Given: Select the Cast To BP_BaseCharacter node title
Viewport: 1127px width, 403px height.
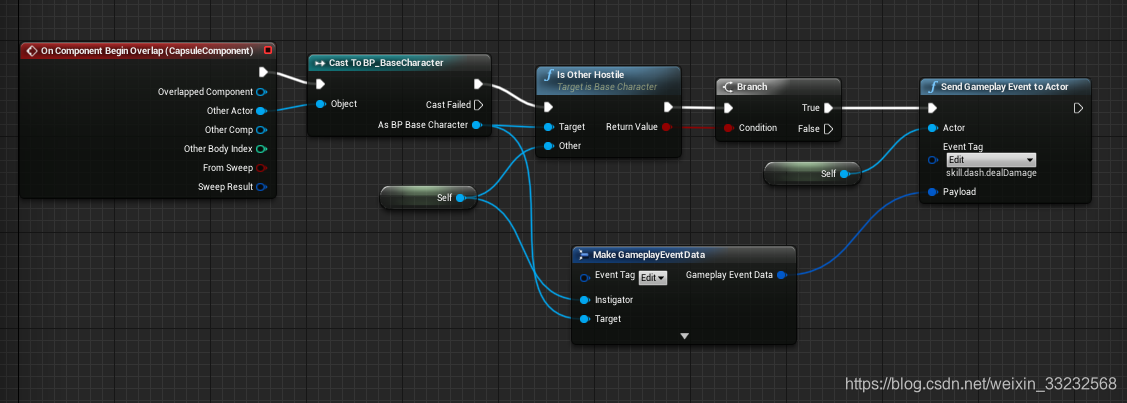Looking at the screenshot, I should tap(386, 62).
